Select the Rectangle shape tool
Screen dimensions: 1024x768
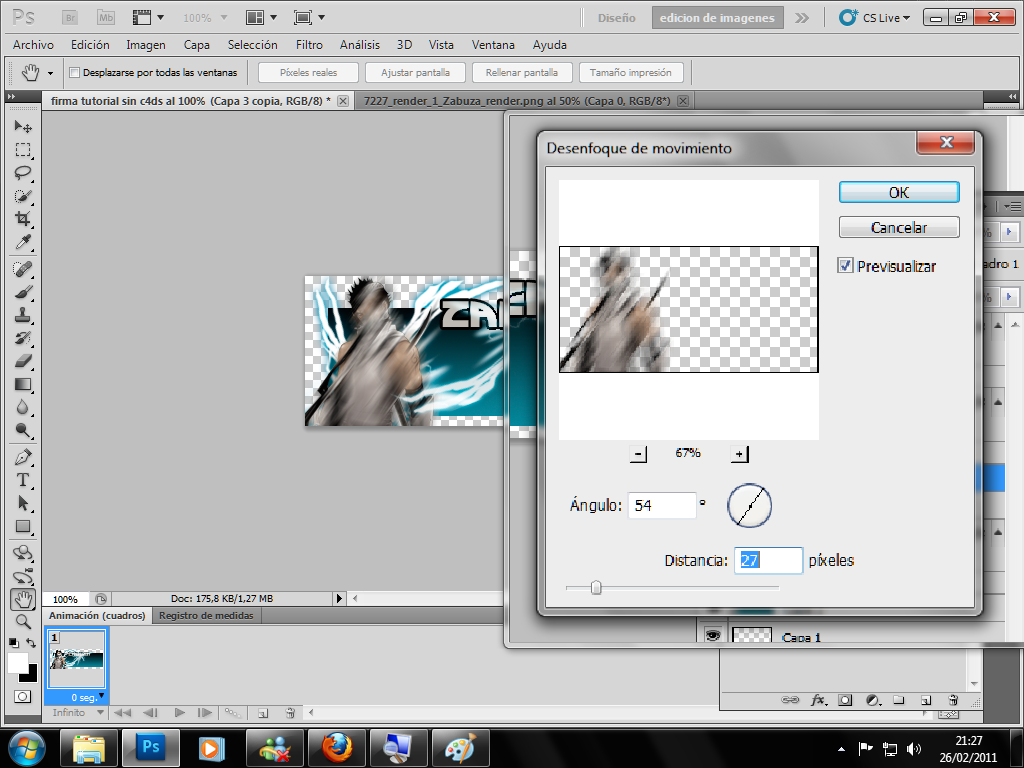(23, 526)
